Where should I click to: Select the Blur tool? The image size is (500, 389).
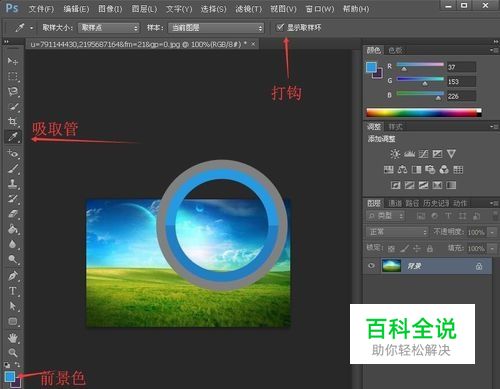tap(13, 244)
